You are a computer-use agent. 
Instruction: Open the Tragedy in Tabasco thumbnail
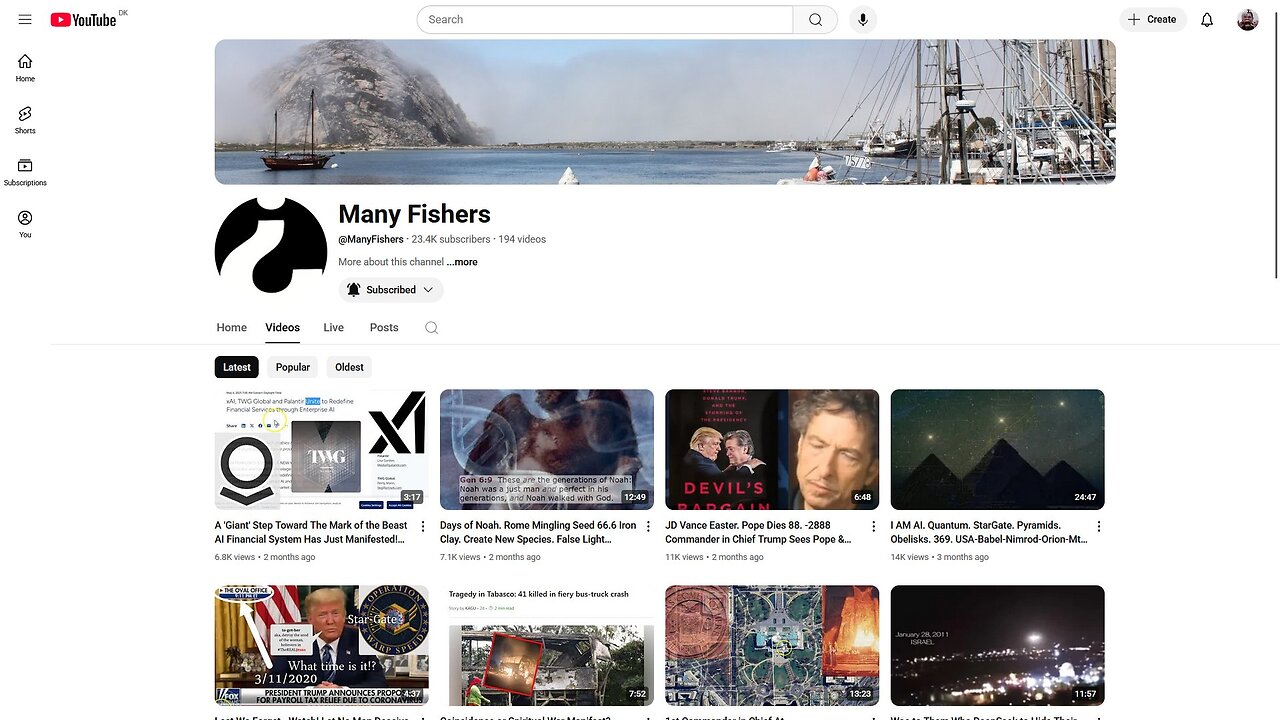[x=547, y=645]
